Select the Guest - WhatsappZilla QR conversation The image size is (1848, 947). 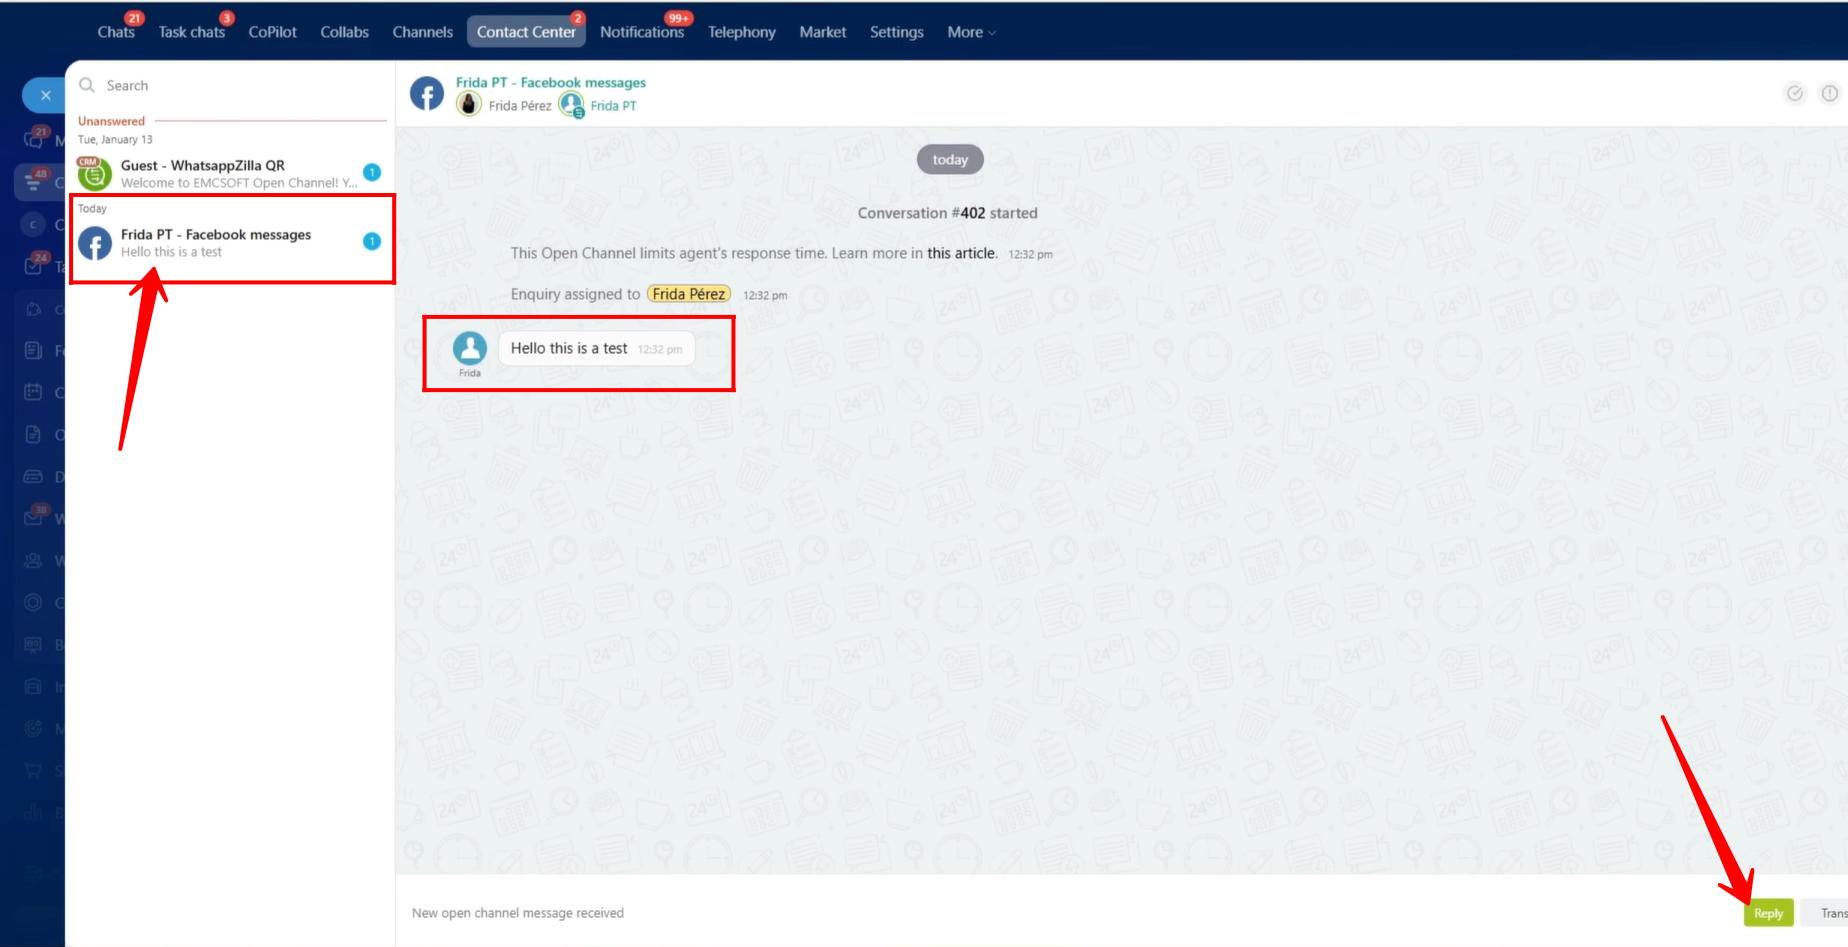230,173
